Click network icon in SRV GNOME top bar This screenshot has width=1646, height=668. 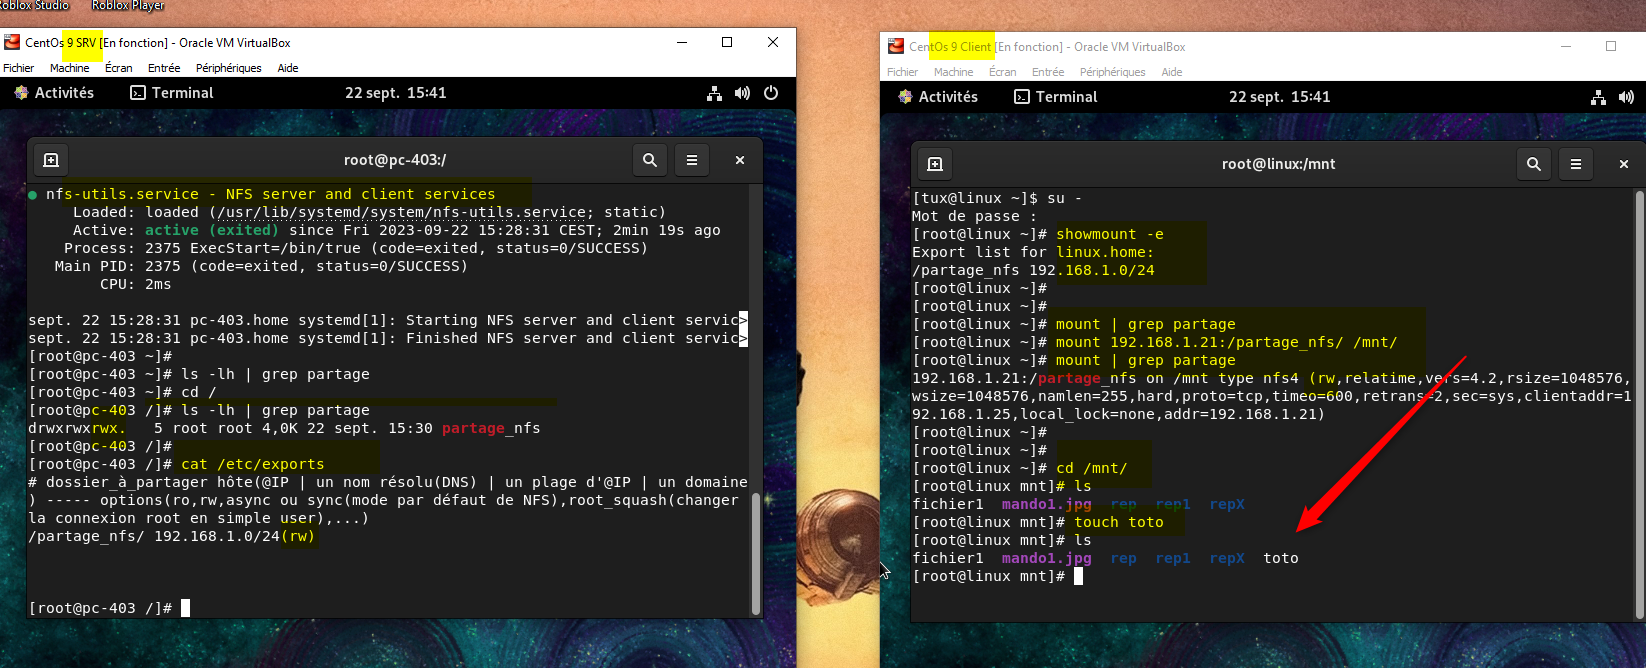pyautogui.click(x=714, y=93)
